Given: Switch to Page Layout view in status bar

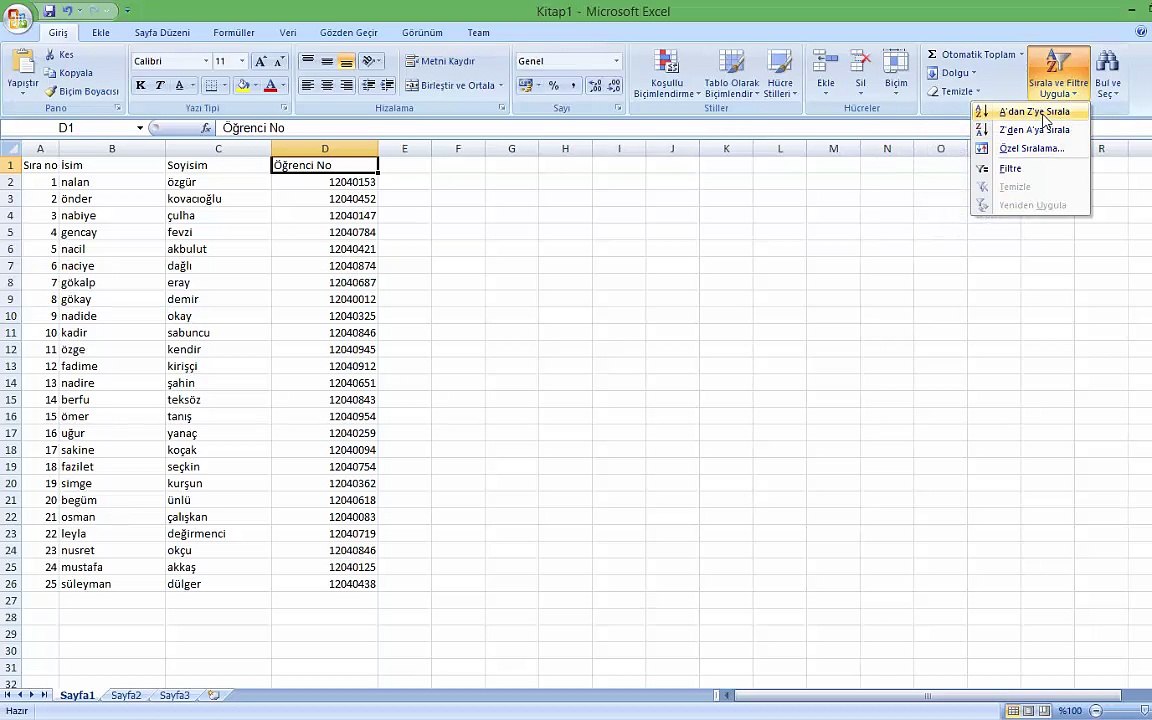Looking at the screenshot, I should (1029, 710).
